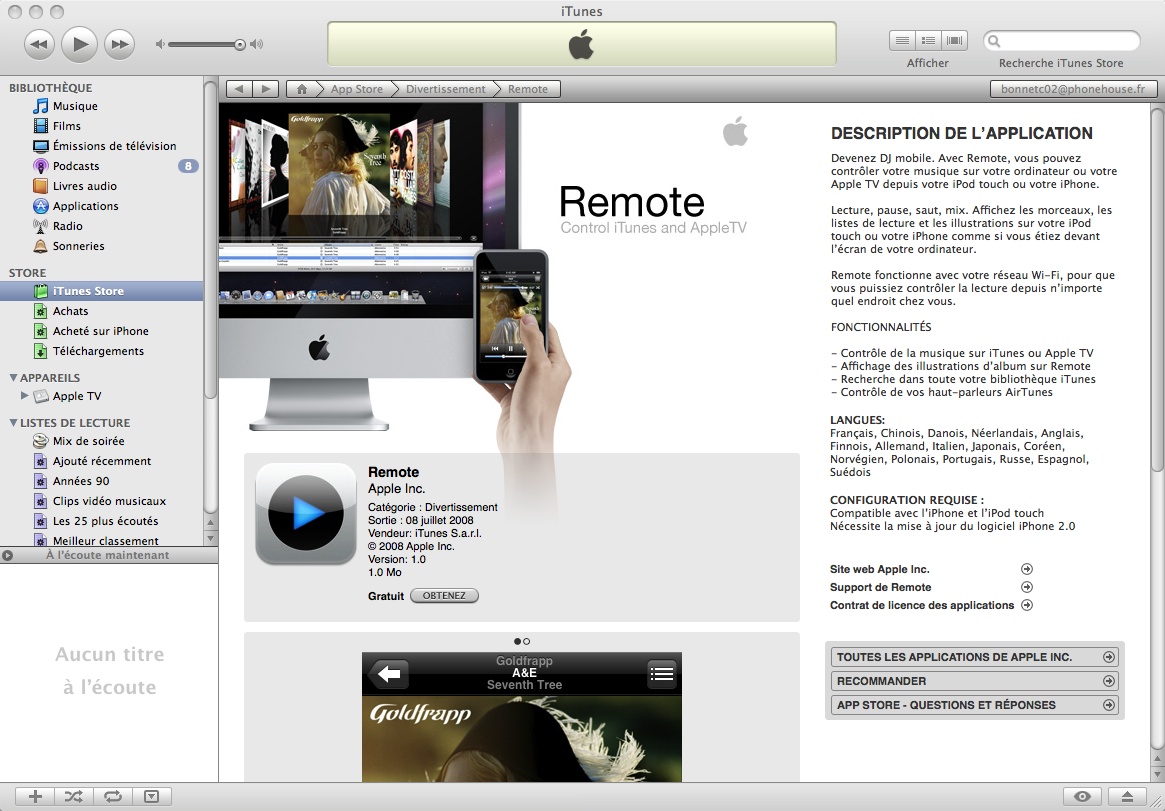Viewport: 1165px width, 811px height.
Task: Expand the Apple TV device
Action: coord(25,396)
